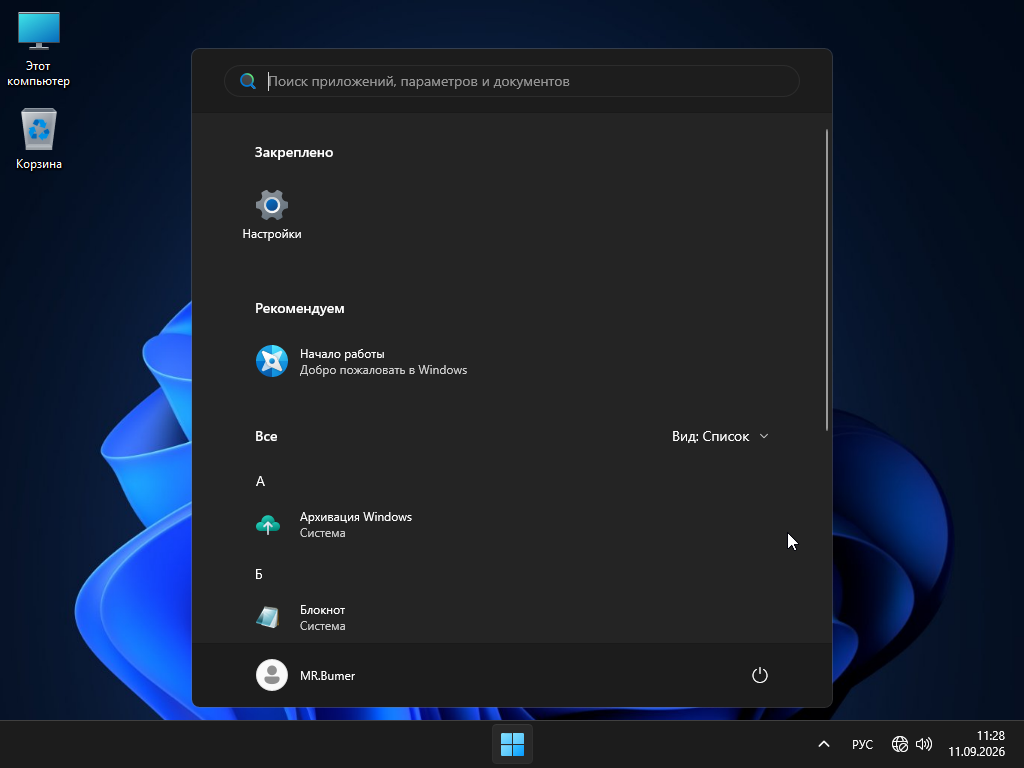The width and height of the screenshot is (1024, 768).
Task: Open the Этот компьютер desktop icon
Action: (39, 49)
